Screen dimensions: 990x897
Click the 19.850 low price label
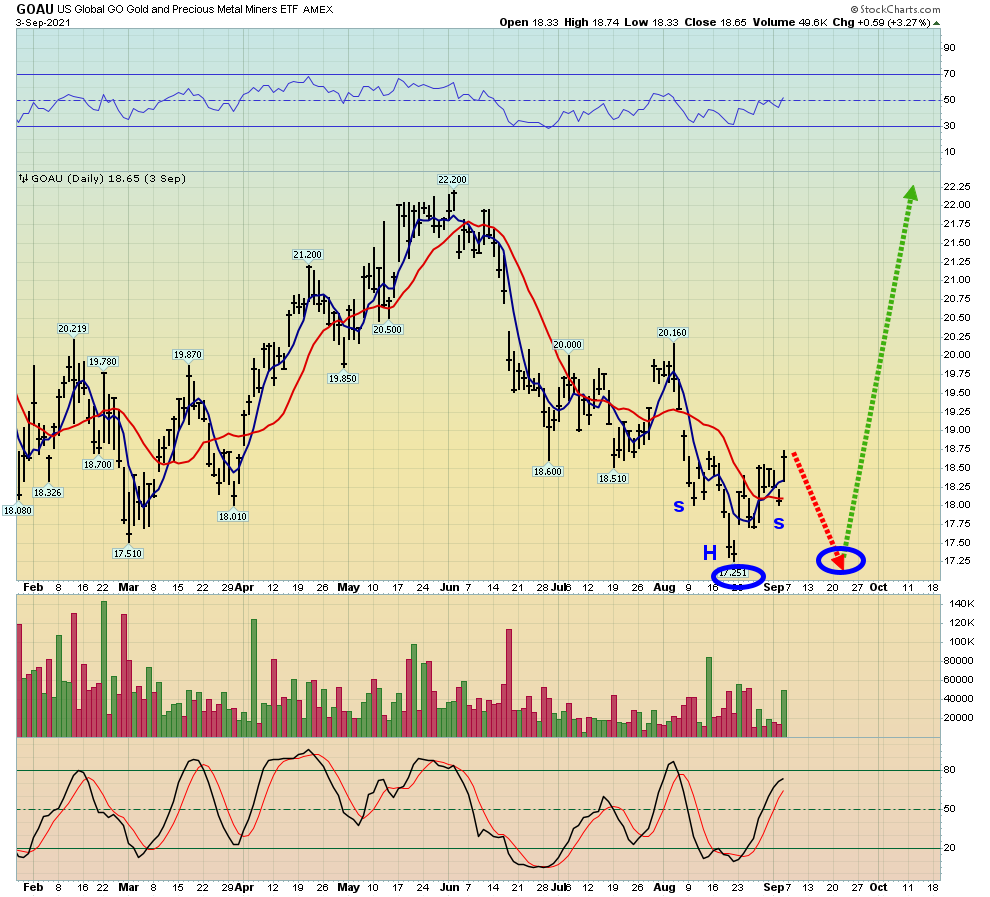pyautogui.click(x=343, y=379)
